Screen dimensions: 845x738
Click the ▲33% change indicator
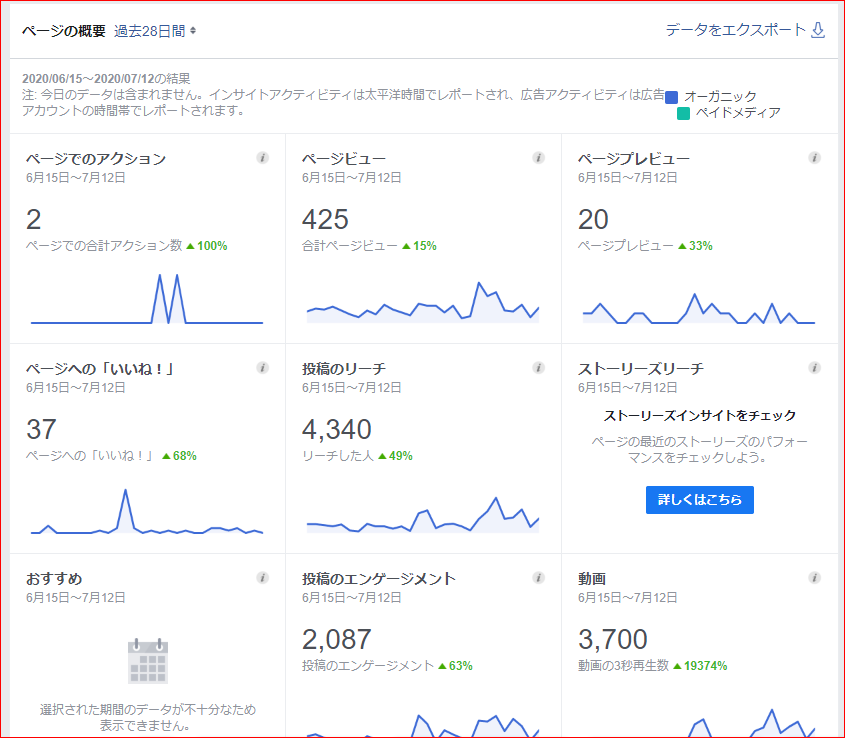pos(695,246)
